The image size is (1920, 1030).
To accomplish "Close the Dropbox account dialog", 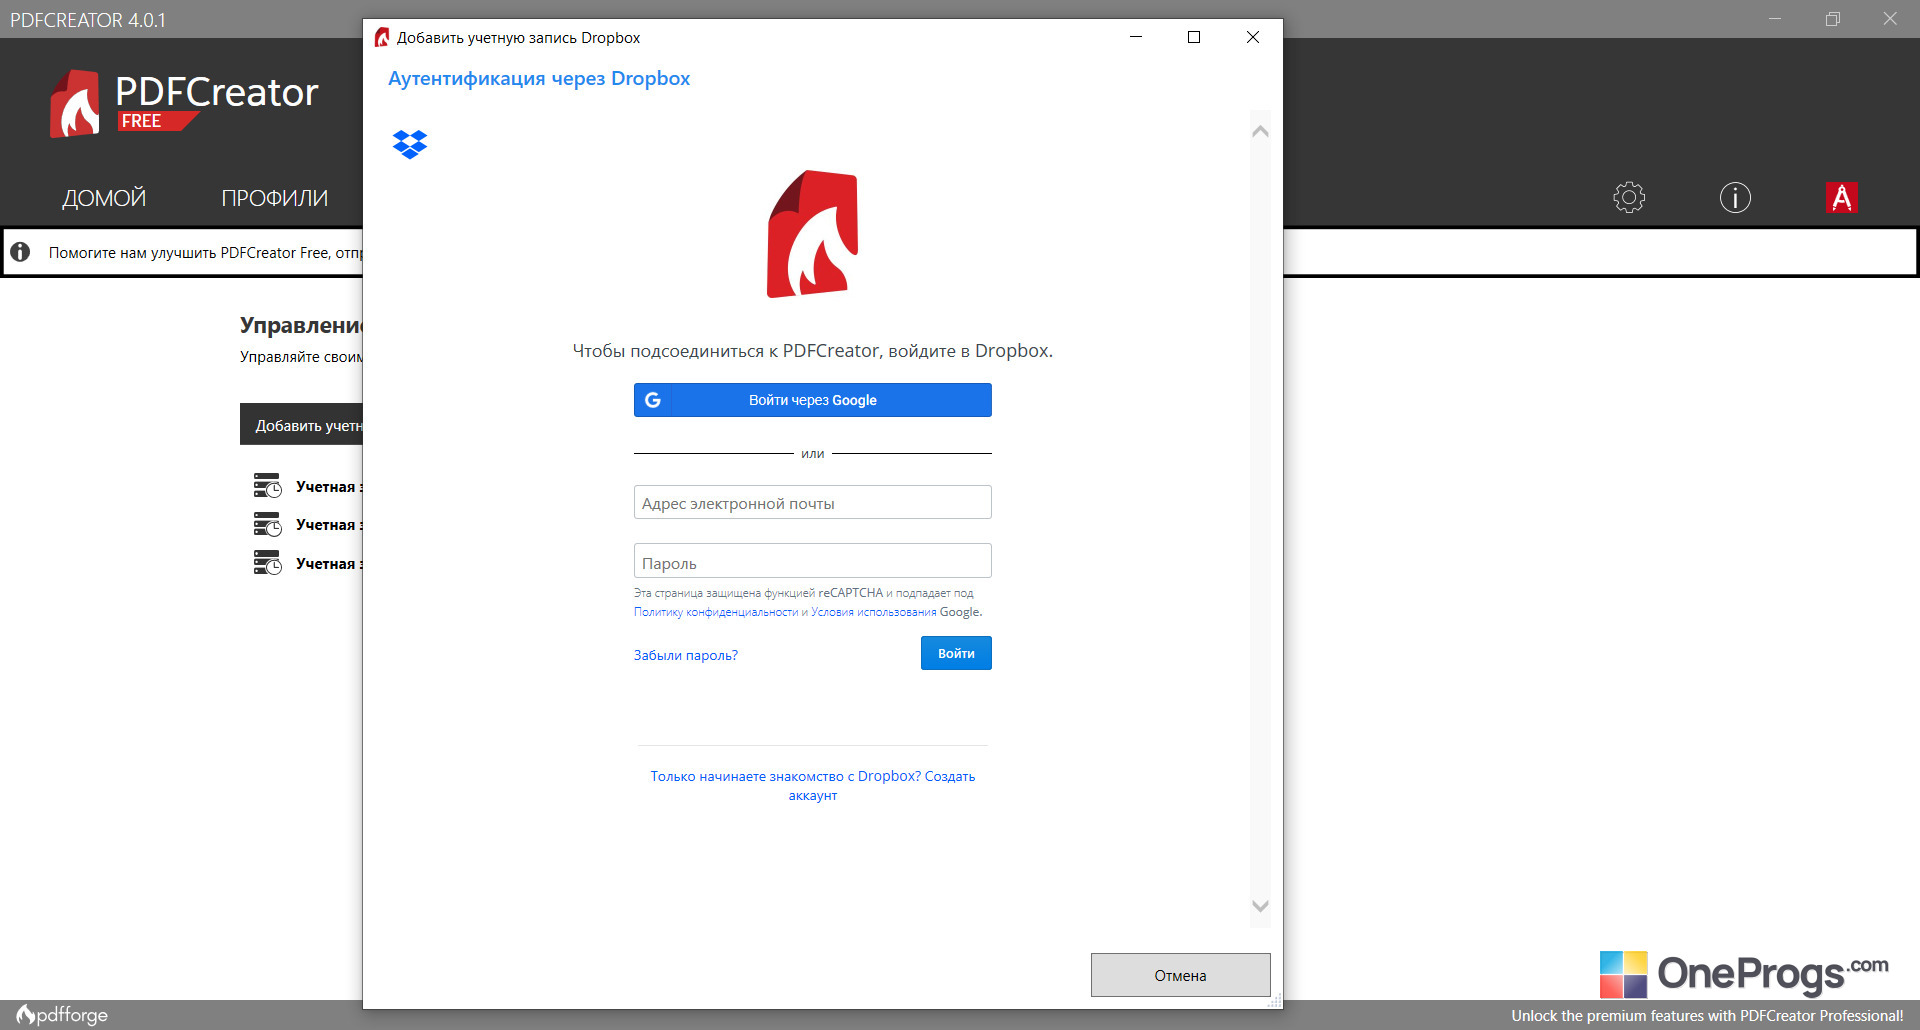I will (1253, 37).
